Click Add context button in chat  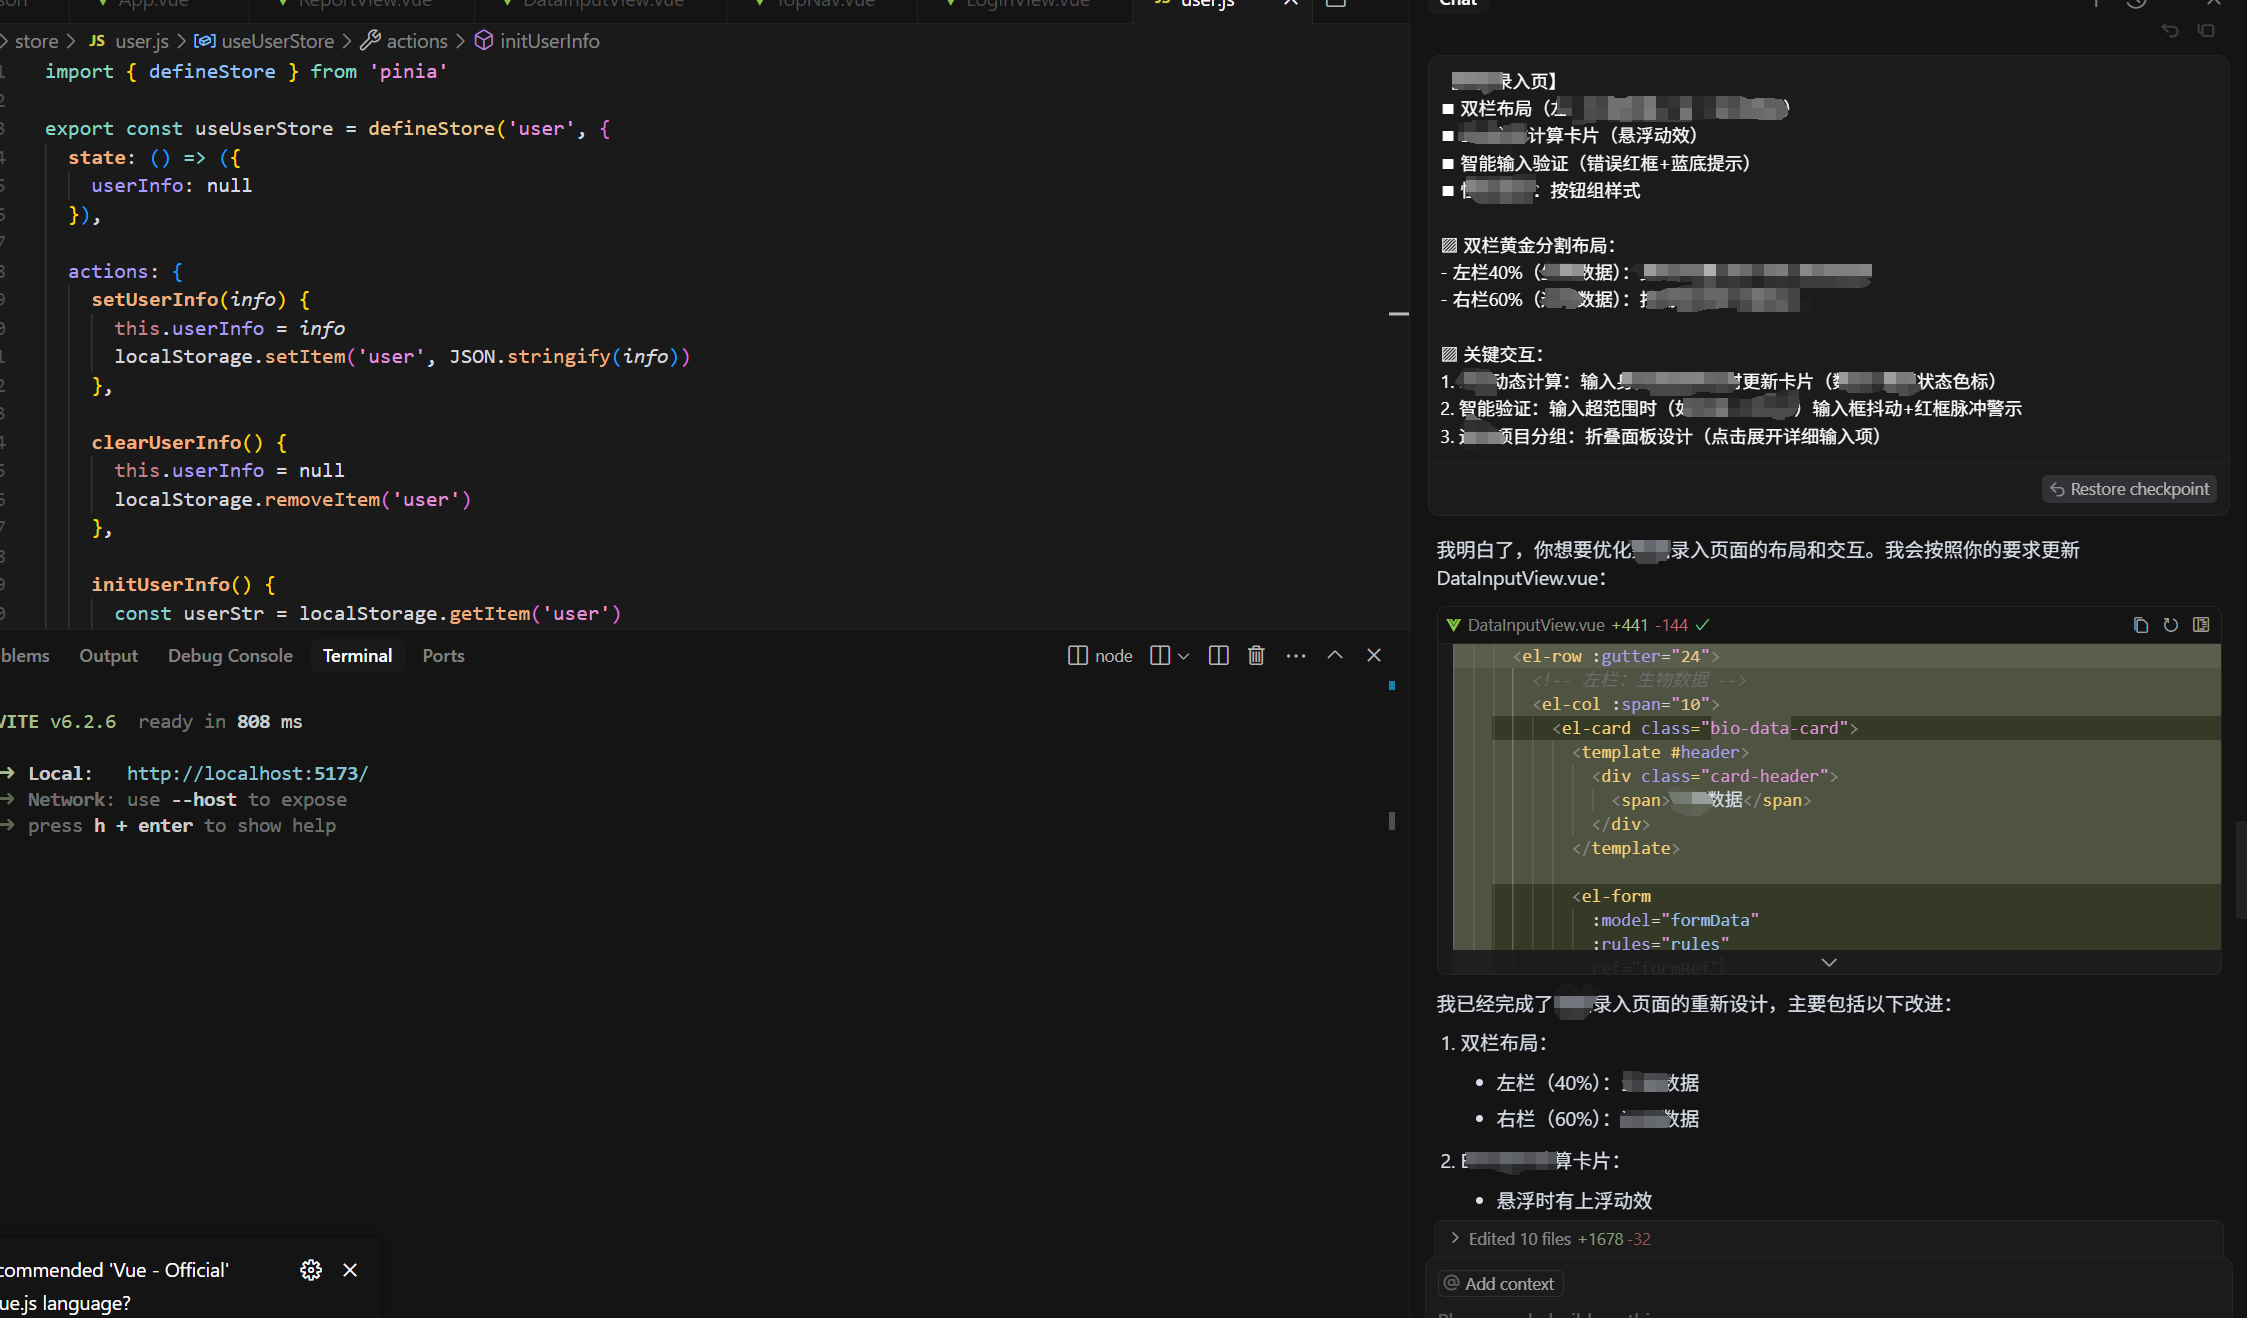pos(1499,1284)
